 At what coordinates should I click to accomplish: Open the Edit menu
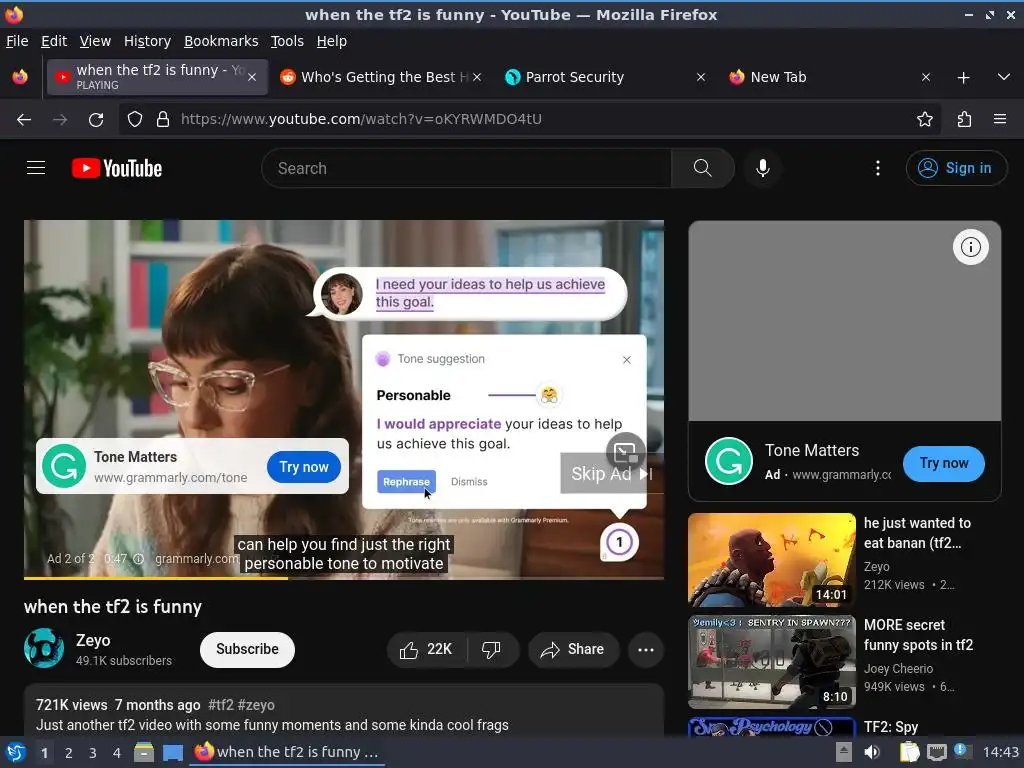[54, 41]
